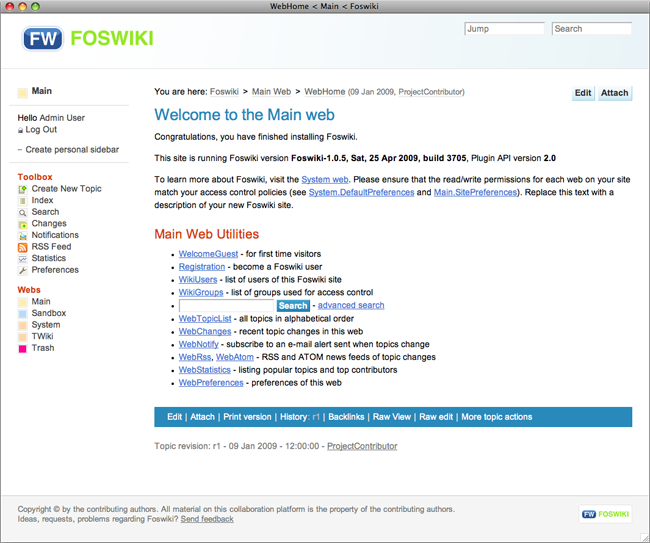Click Backlinks in the action bar
Viewport: 650px width, 543px height.
pyautogui.click(x=346, y=417)
